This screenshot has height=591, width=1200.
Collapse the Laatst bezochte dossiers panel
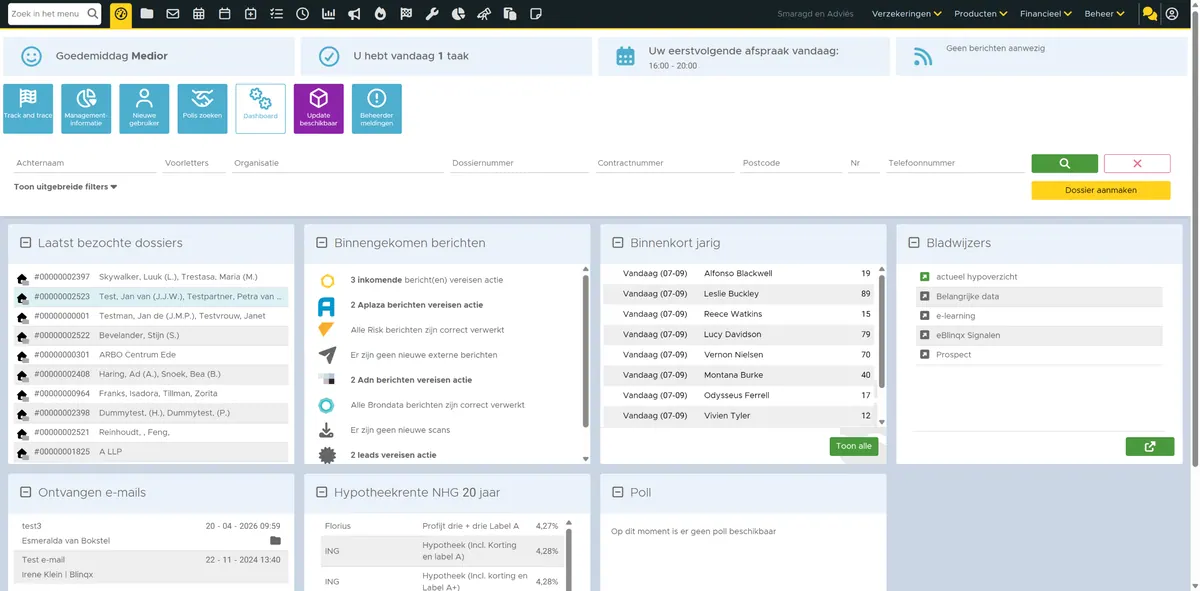(x=24, y=243)
